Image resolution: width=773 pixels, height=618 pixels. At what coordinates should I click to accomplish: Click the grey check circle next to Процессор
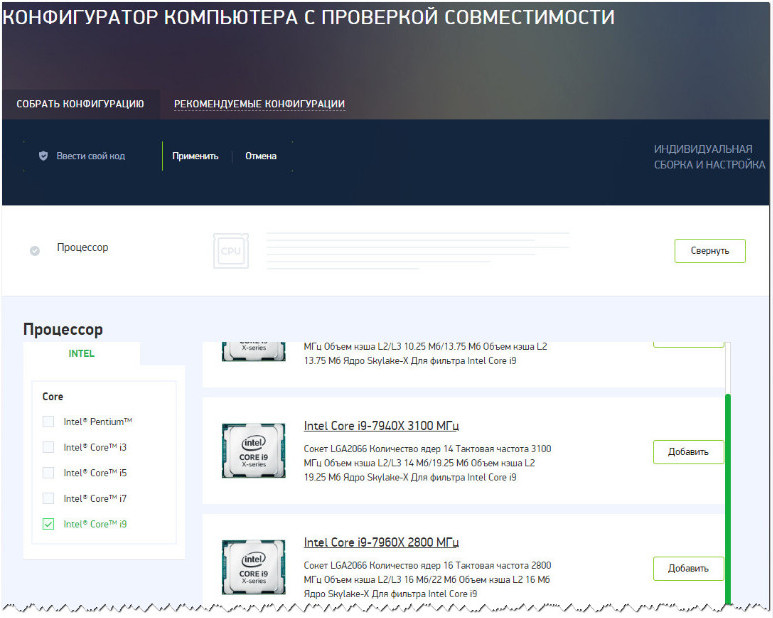pyautogui.click(x=35, y=251)
